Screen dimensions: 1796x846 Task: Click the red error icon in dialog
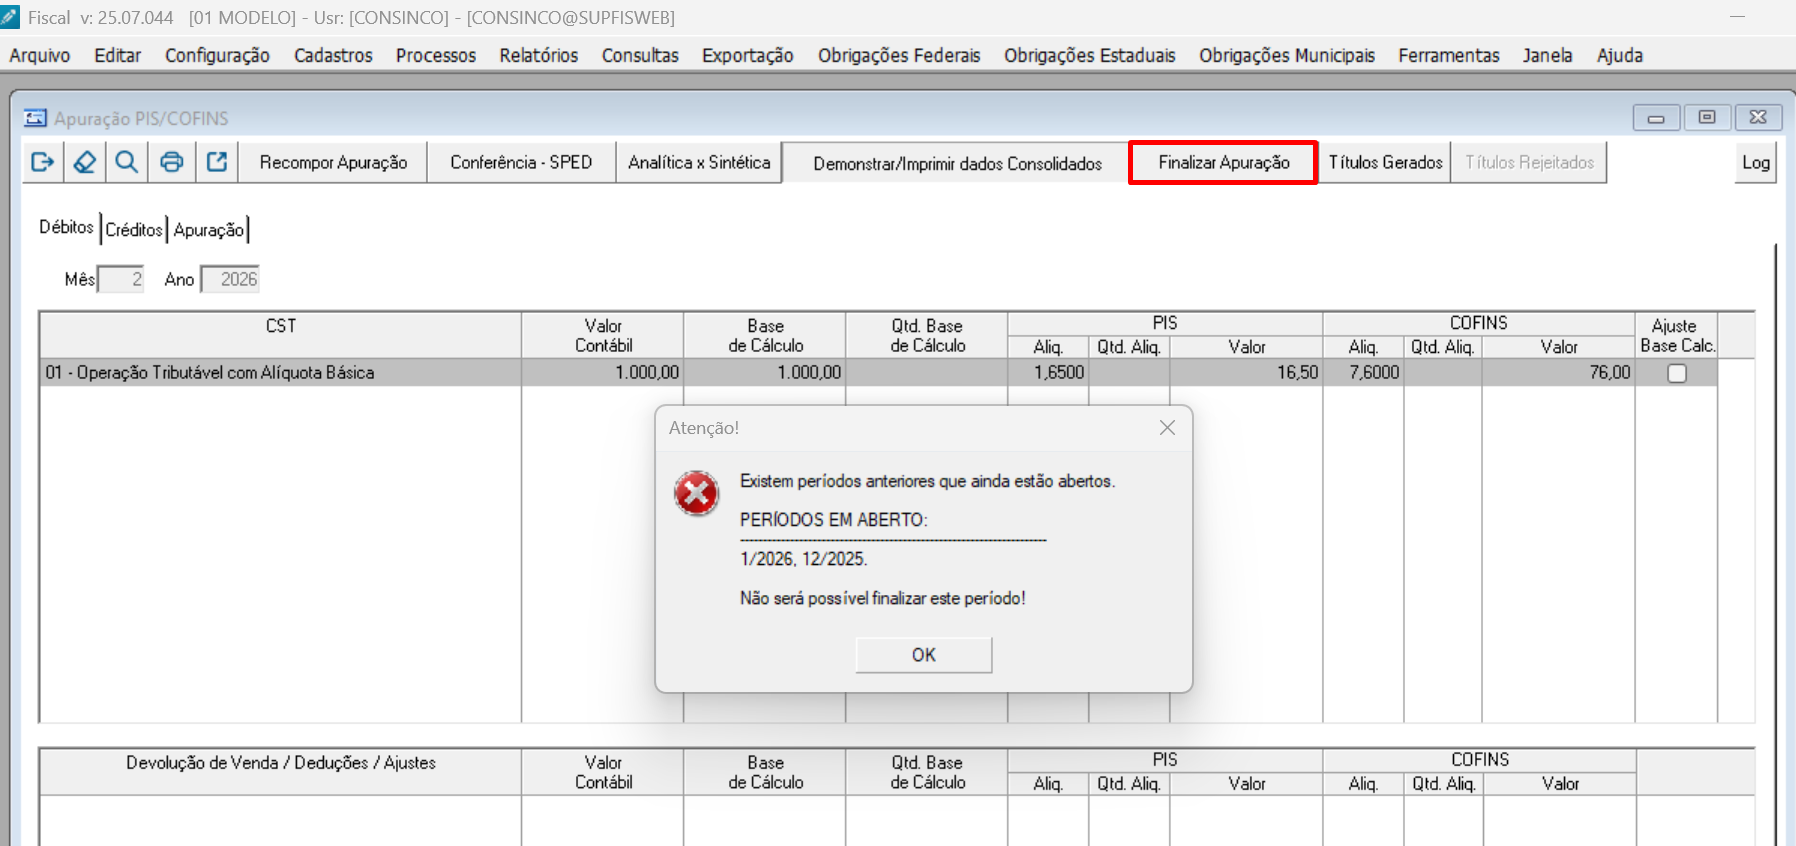coord(696,493)
